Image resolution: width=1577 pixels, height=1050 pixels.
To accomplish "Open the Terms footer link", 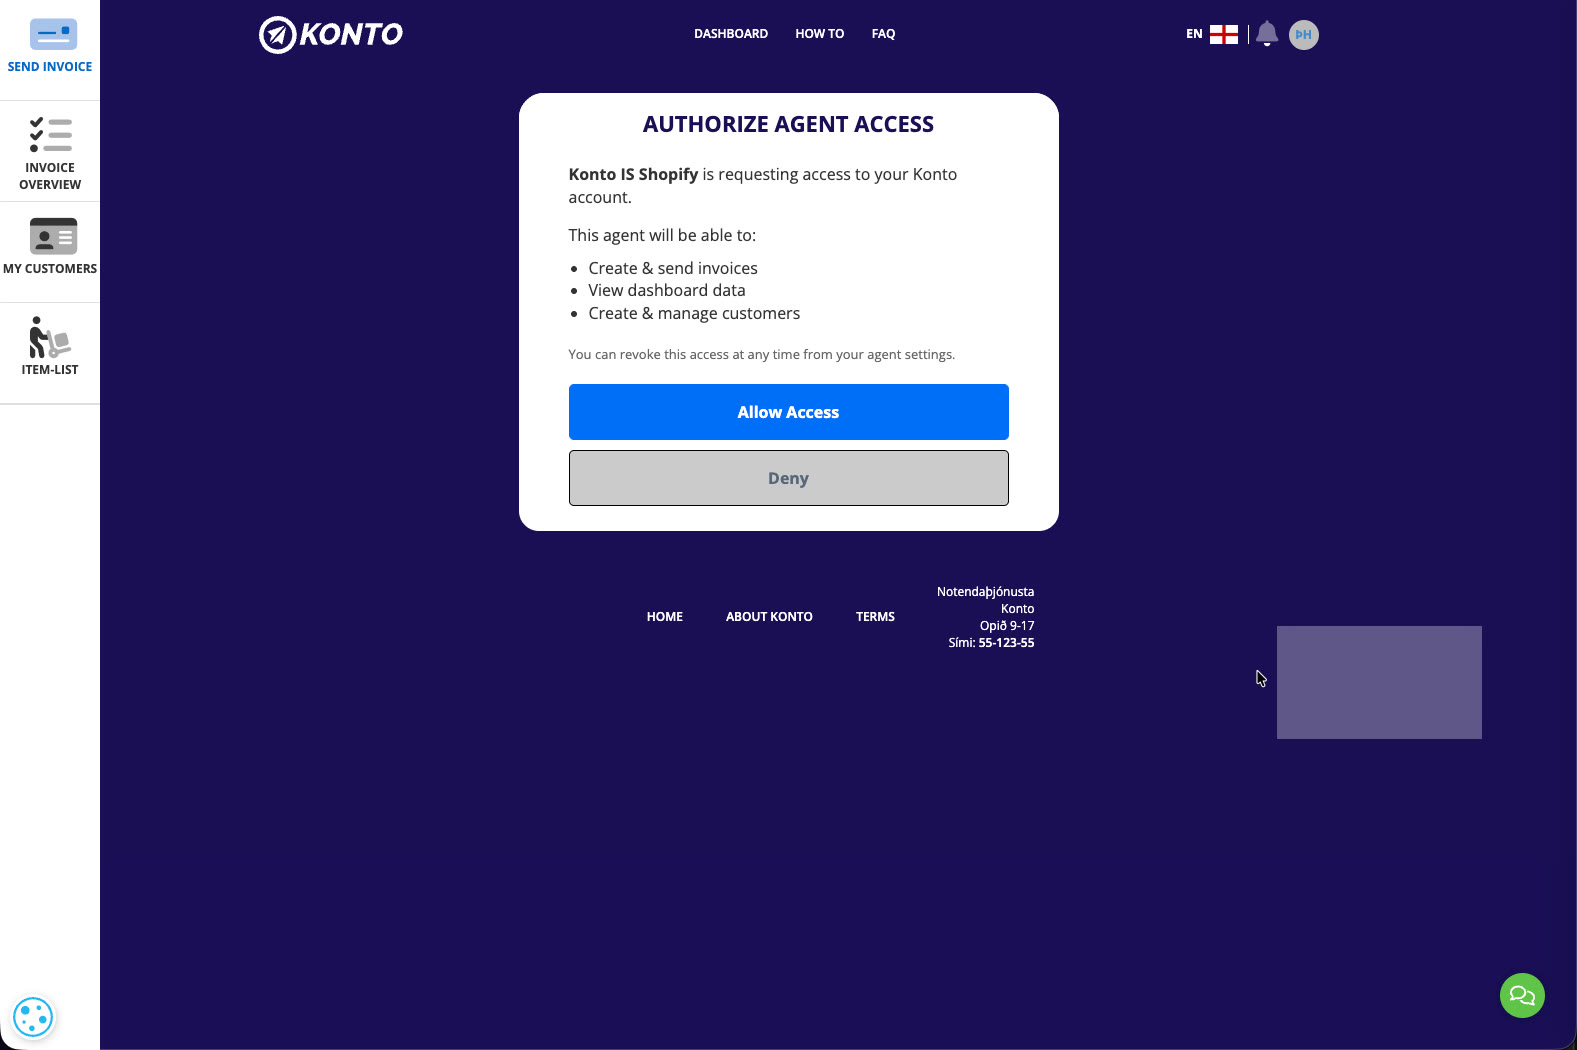I will click(875, 617).
